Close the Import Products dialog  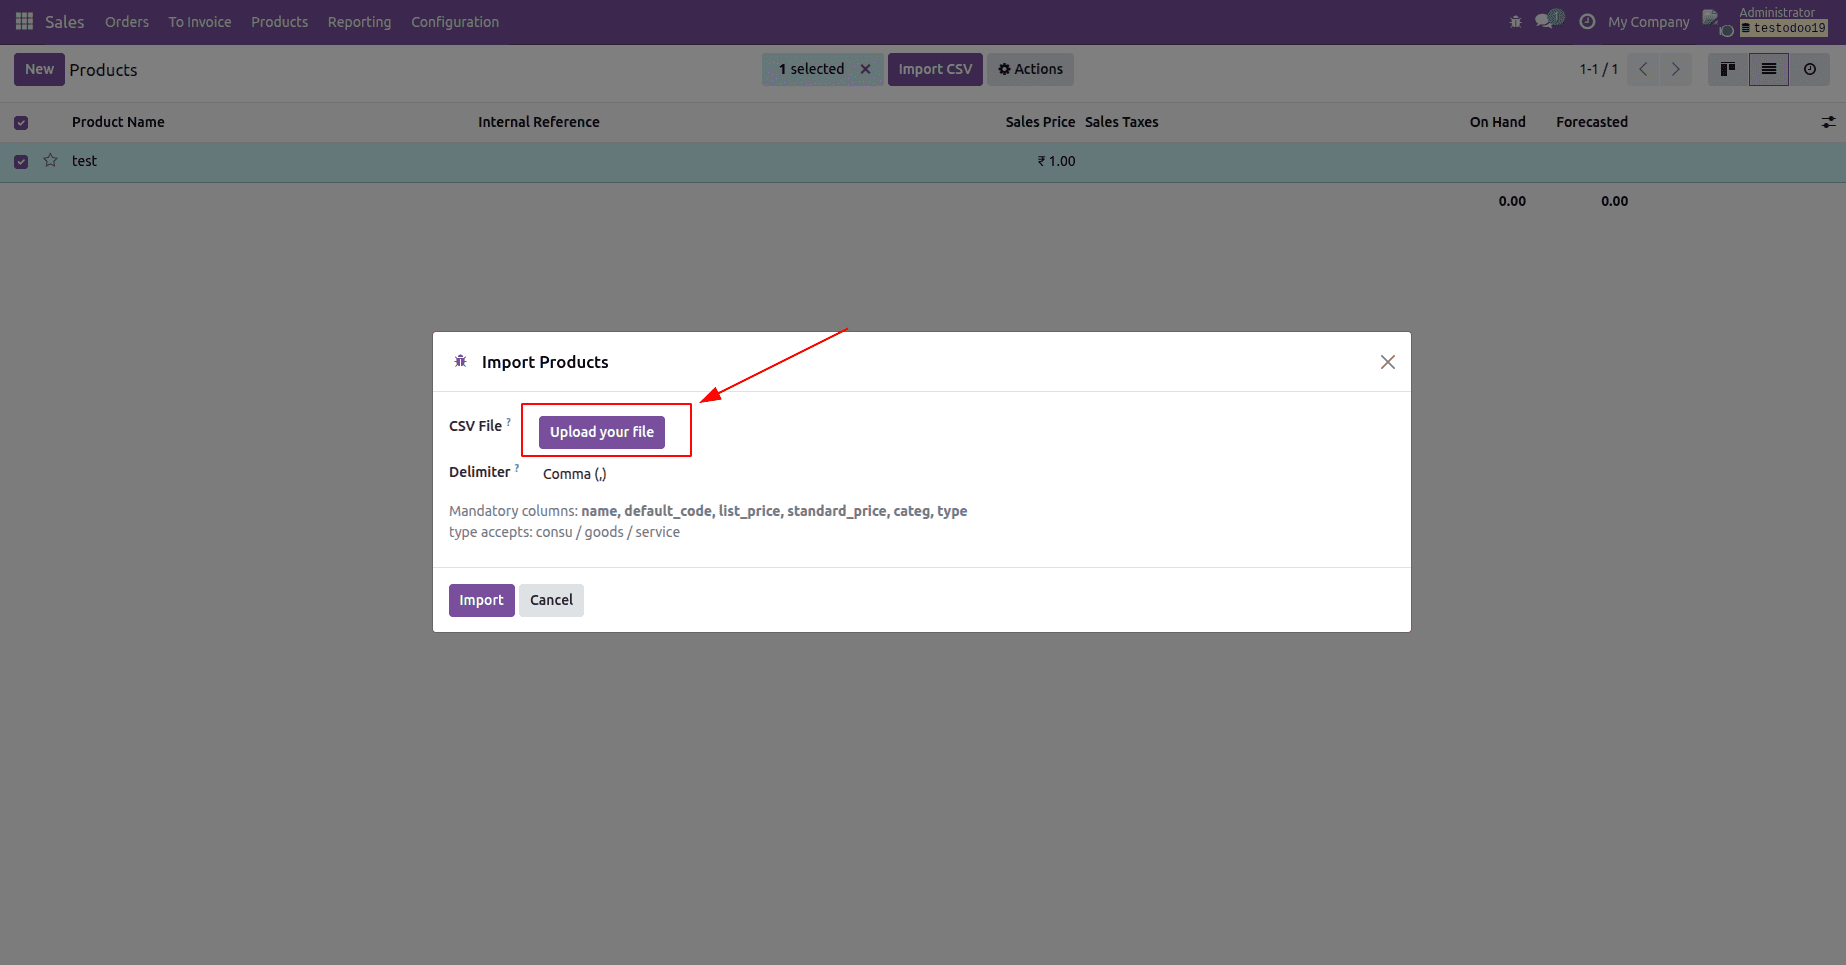click(x=1388, y=362)
